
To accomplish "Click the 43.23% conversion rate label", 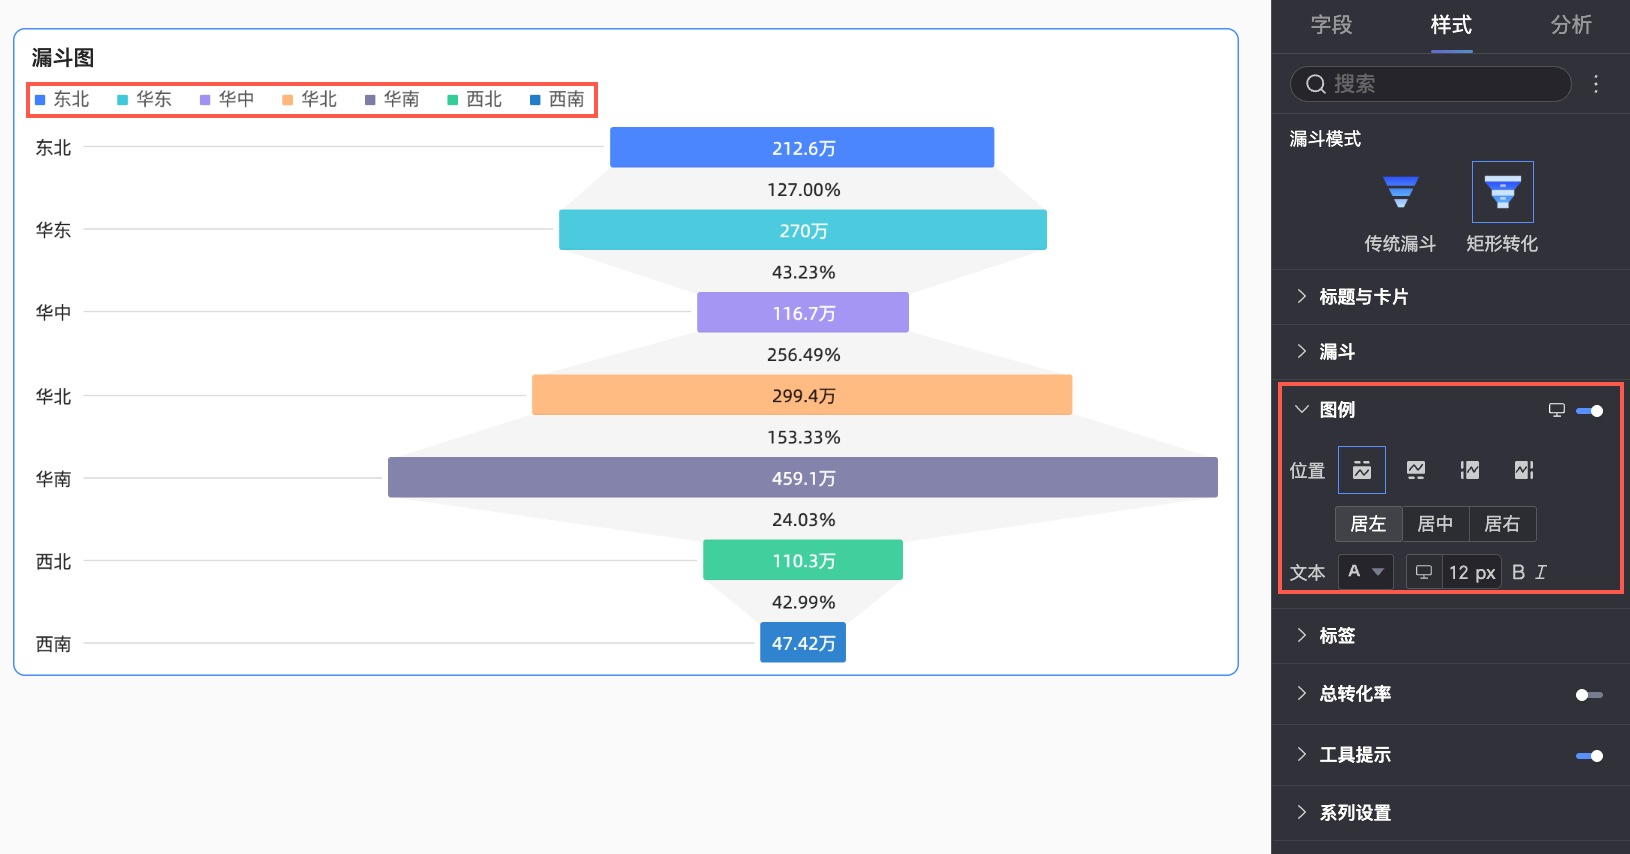I will click(x=804, y=272).
